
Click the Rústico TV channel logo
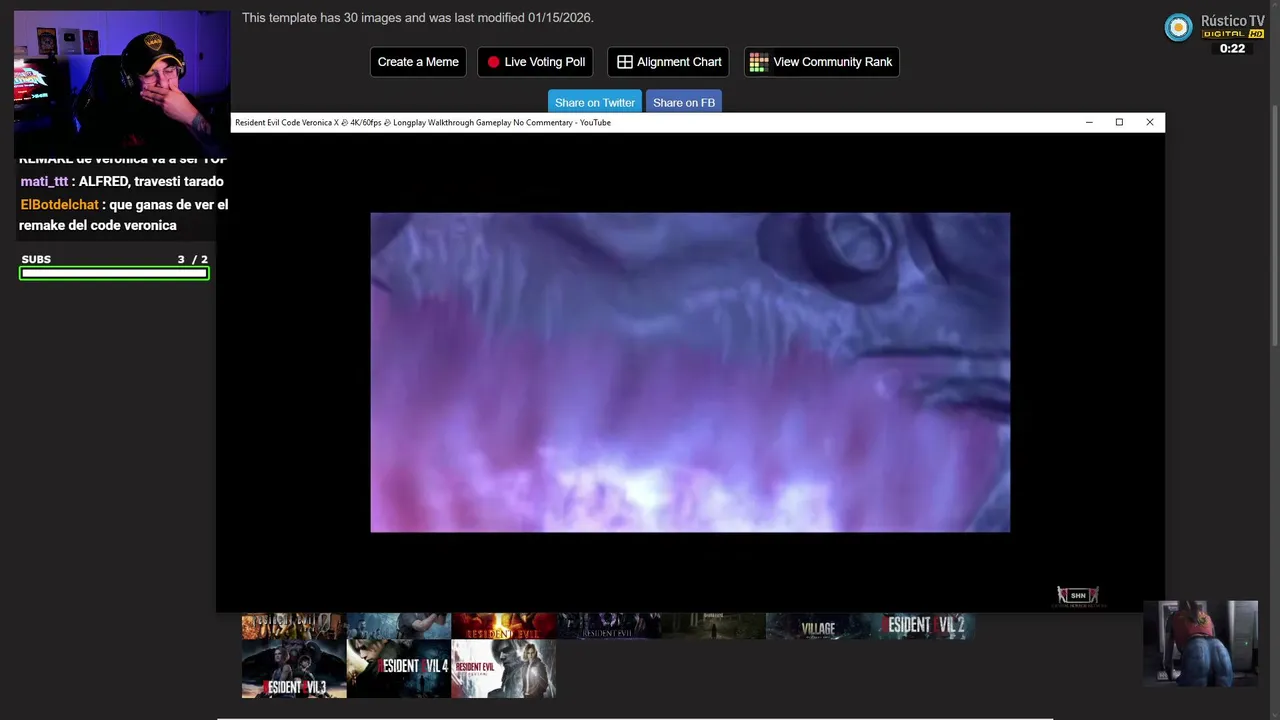1179,27
